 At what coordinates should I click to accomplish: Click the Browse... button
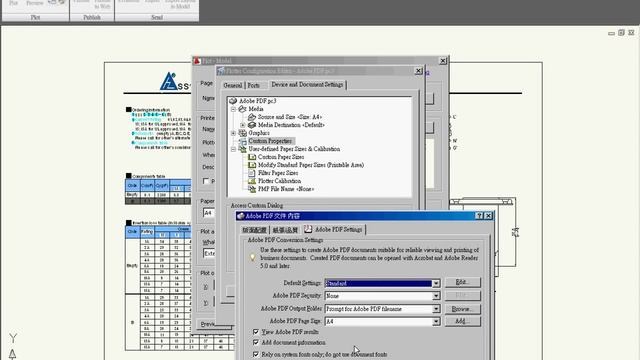pos(462,309)
